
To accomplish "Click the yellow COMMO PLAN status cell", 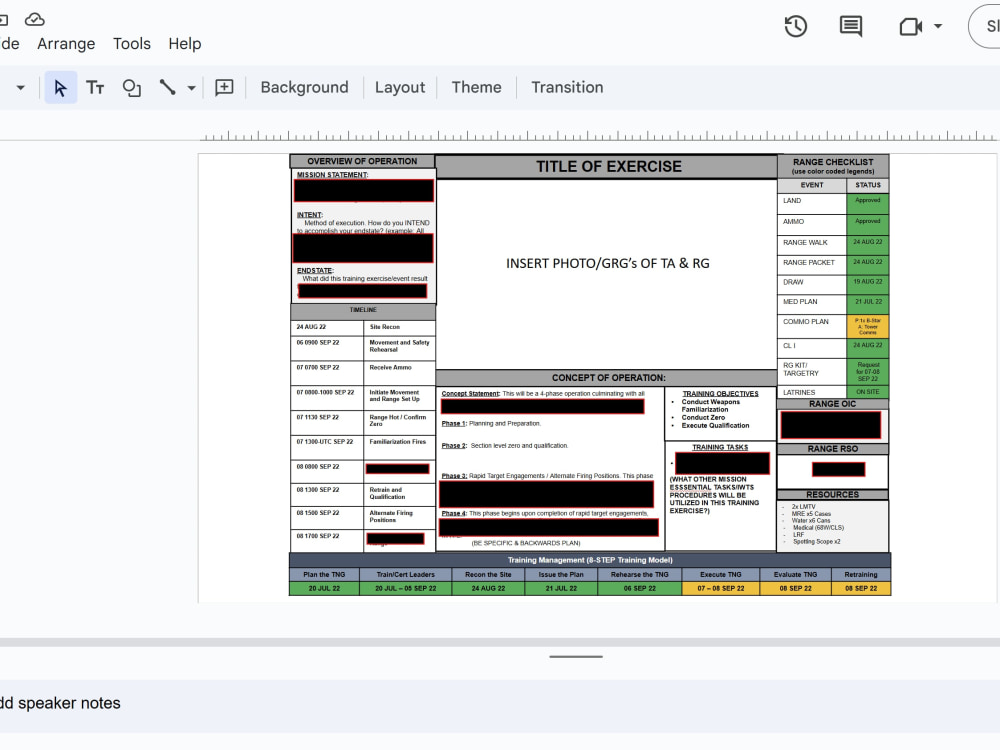I will click(867, 326).
